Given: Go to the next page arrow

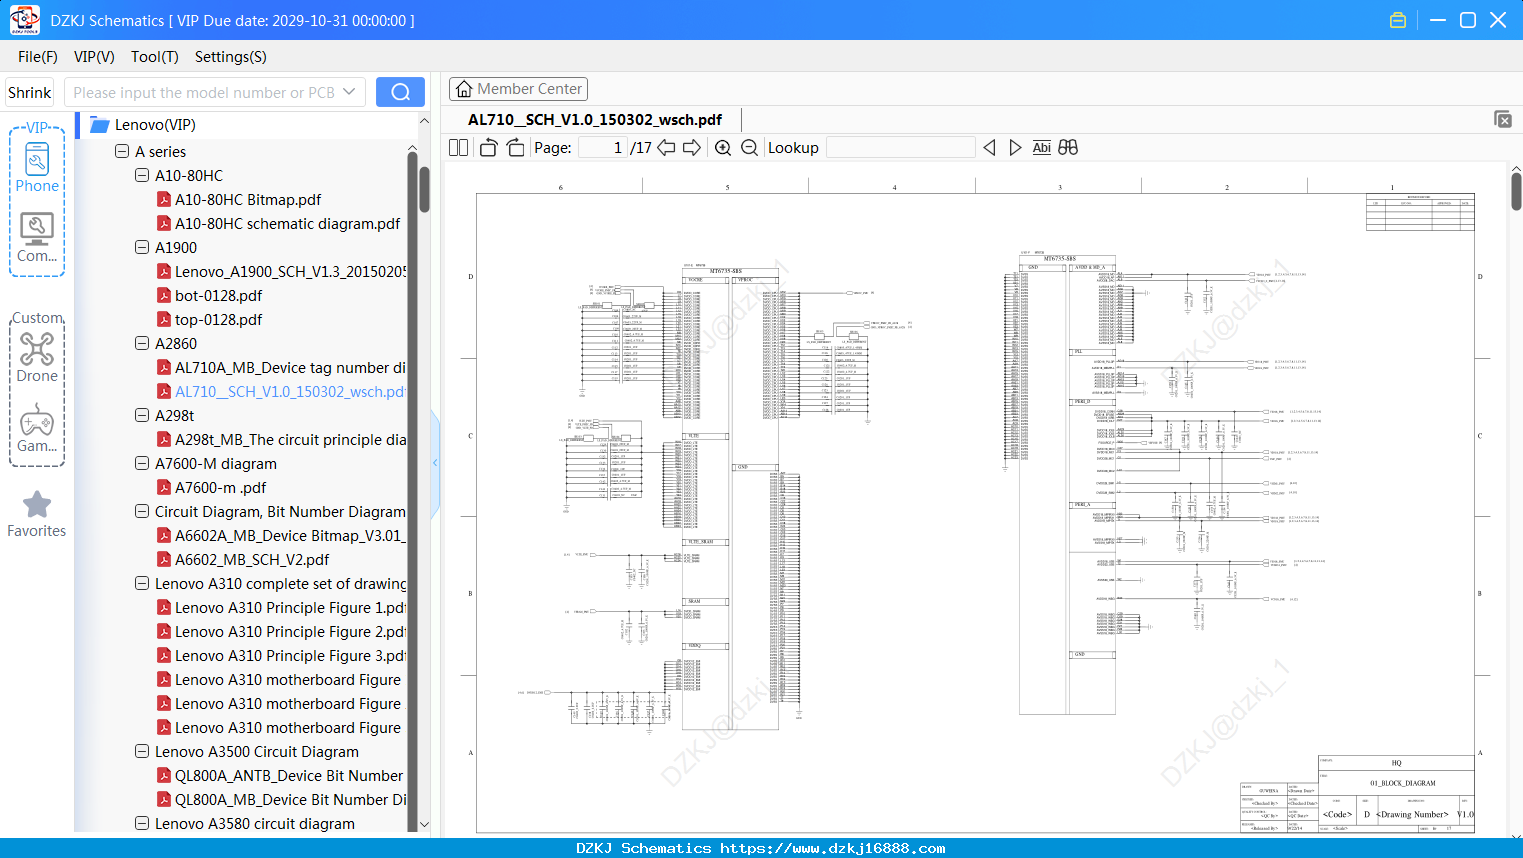Looking at the screenshot, I should 692,148.
